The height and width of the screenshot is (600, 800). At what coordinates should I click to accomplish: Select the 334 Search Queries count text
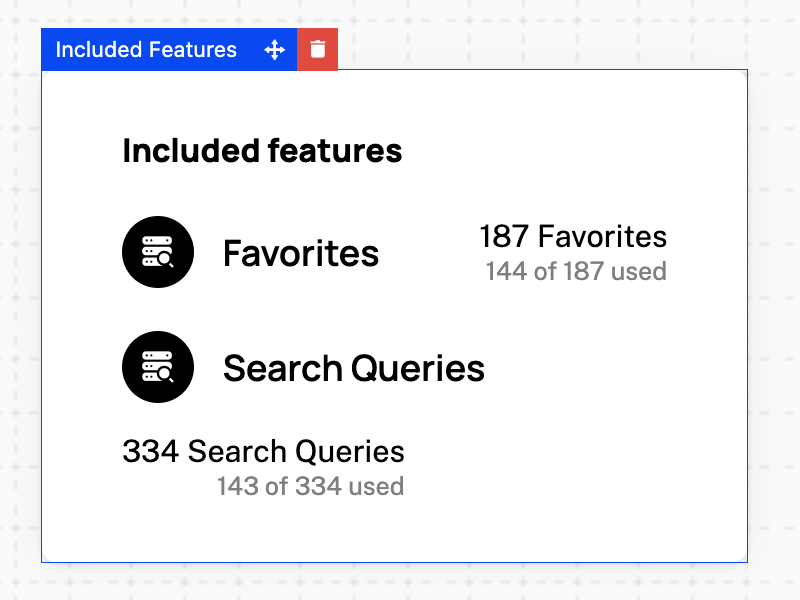263,451
